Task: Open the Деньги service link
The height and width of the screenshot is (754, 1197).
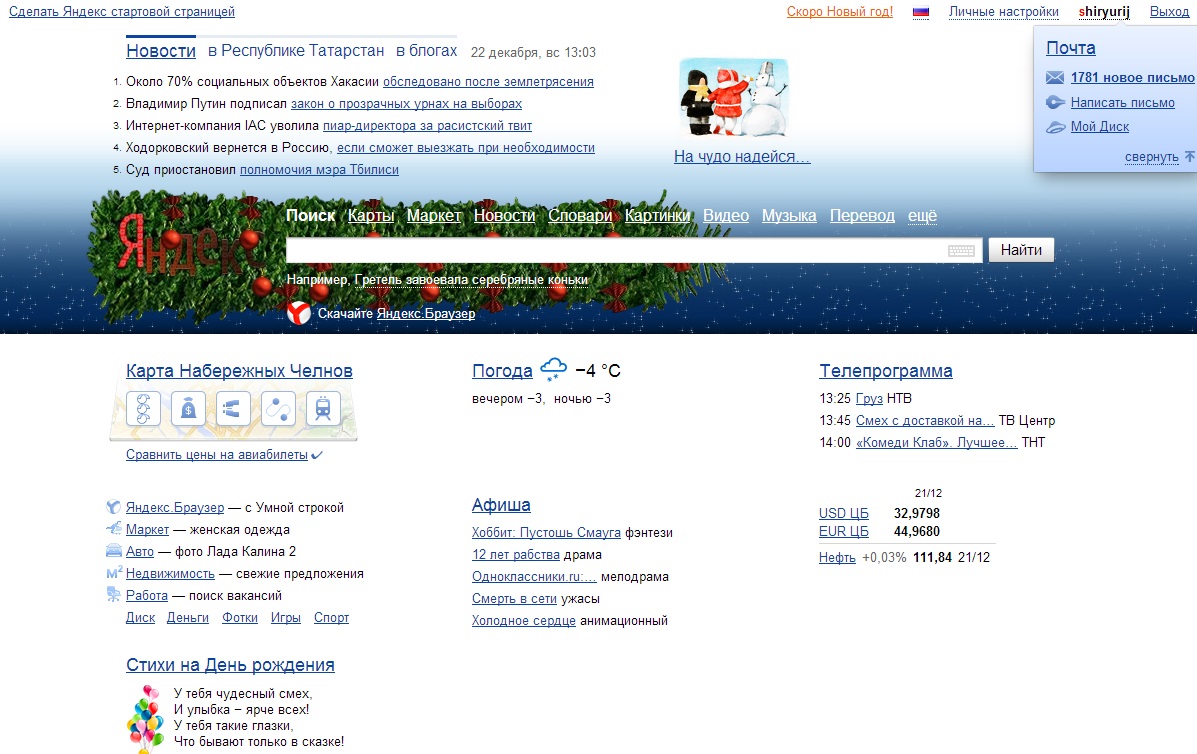Action: (188, 618)
